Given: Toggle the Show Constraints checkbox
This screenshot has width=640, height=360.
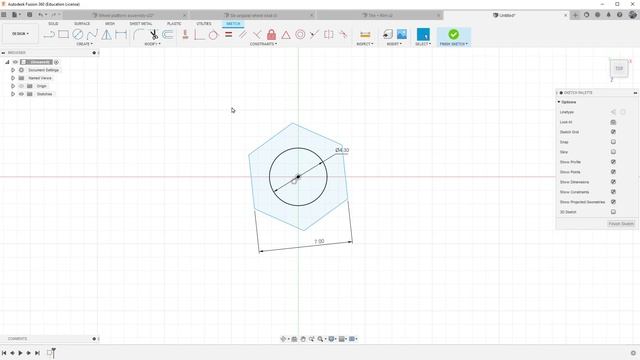Looking at the screenshot, I should pyautogui.click(x=613, y=192).
